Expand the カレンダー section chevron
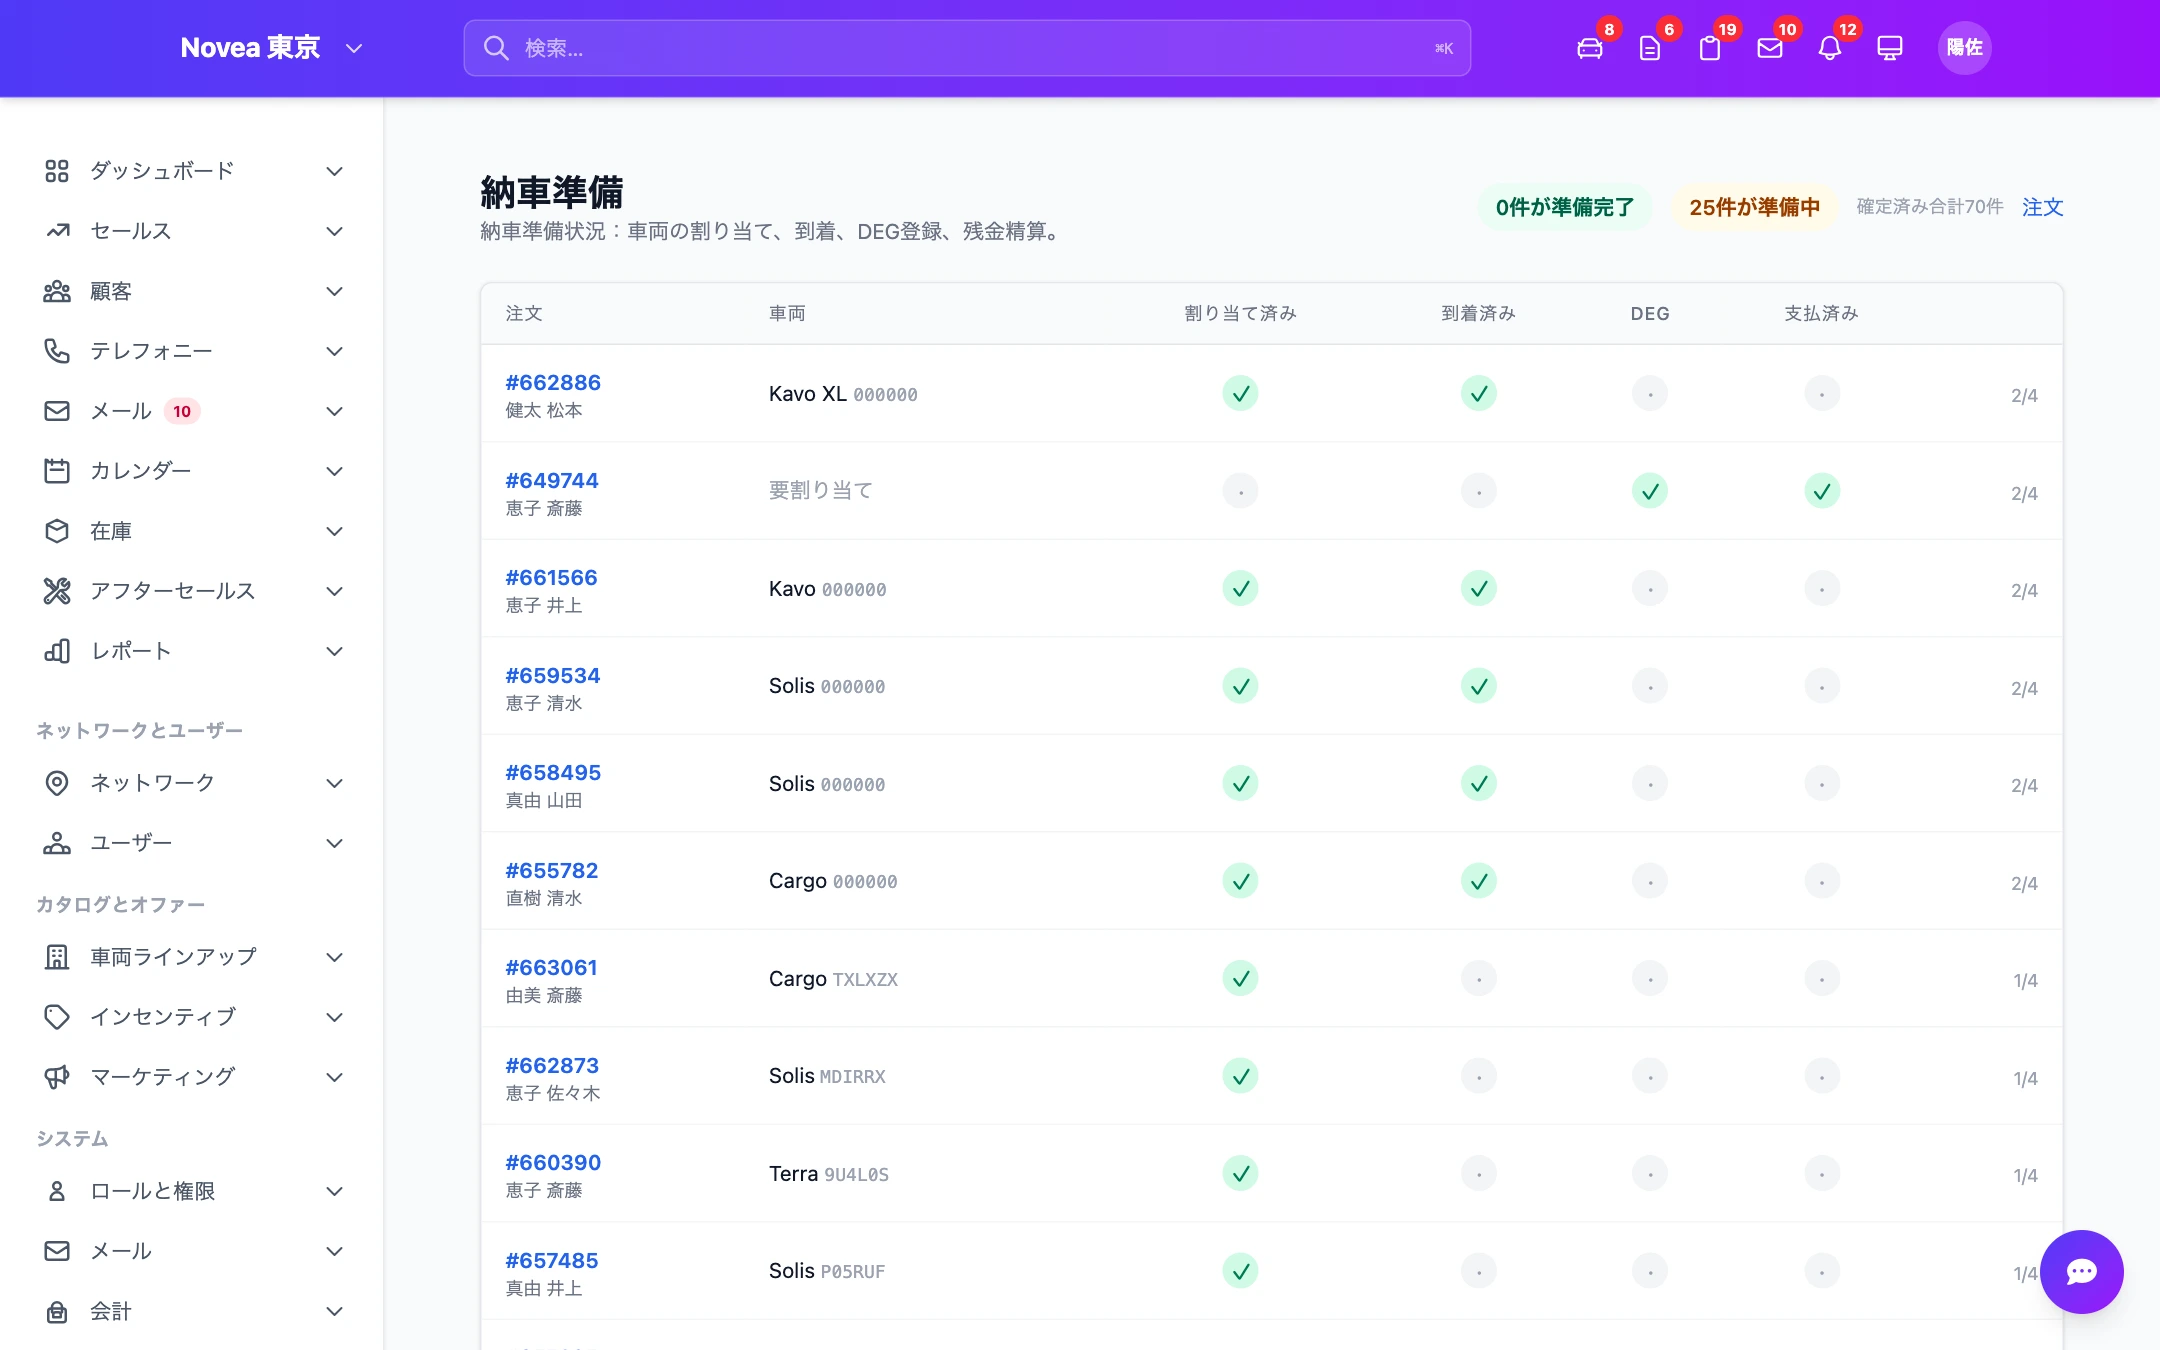Viewport: 2160px width, 1350px height. pos(335,471)
